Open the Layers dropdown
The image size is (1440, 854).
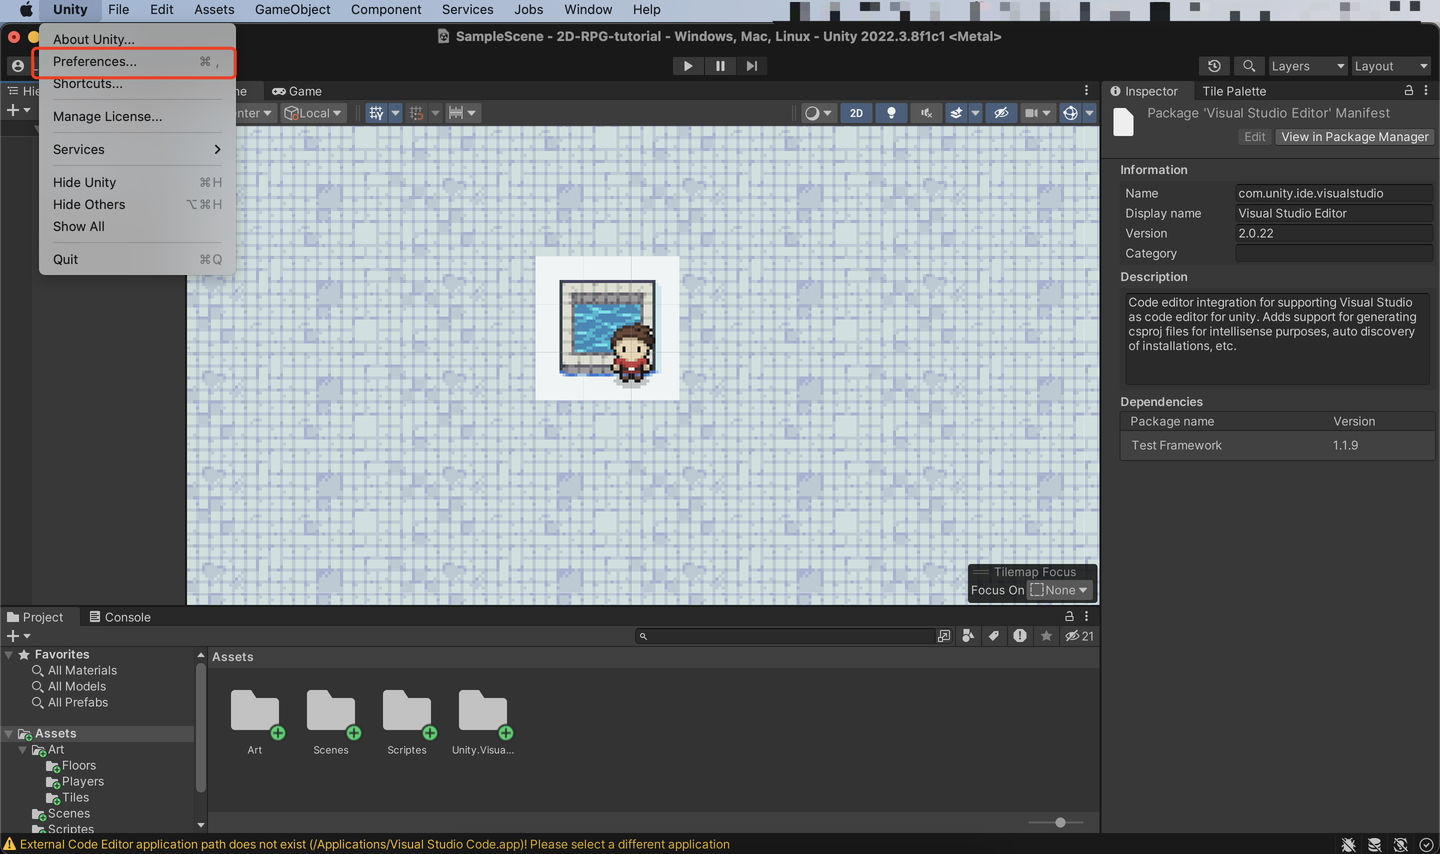pos(1308,65)
